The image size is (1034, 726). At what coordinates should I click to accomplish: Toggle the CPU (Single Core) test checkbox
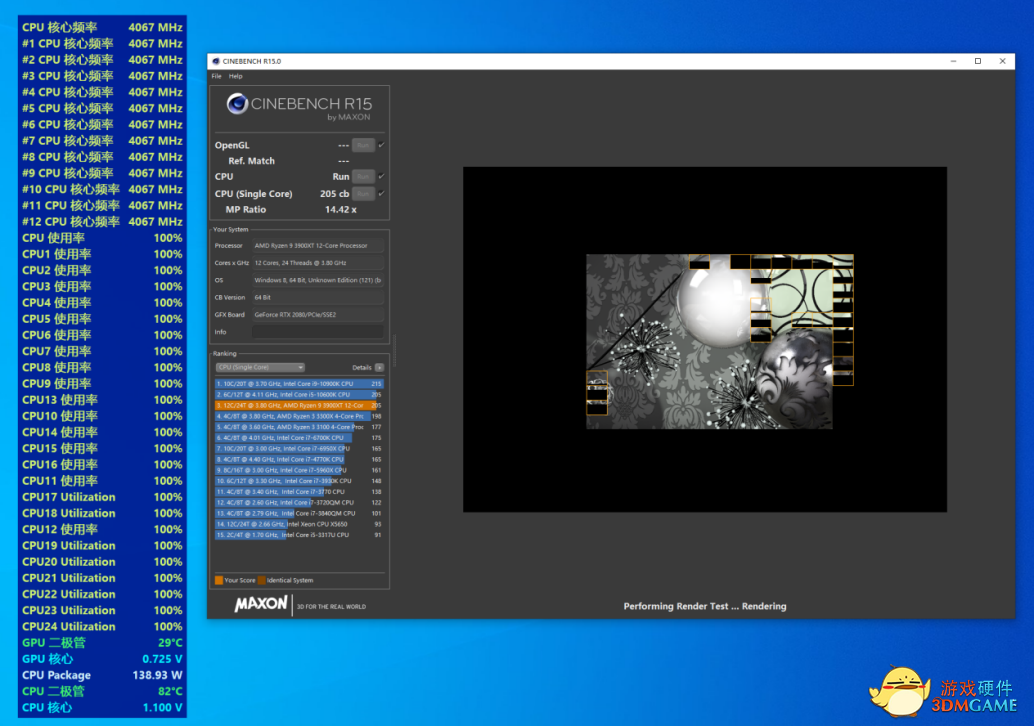381,194
